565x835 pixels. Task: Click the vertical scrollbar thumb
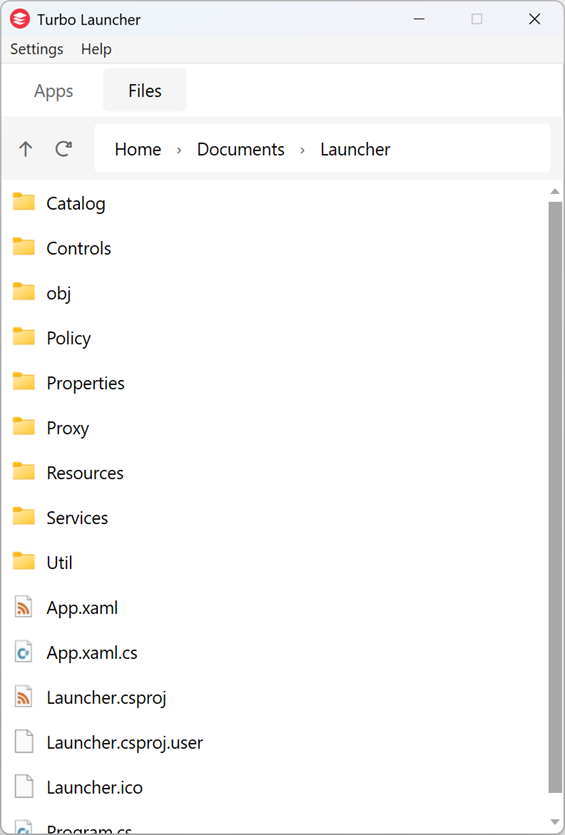coord(555,497)
